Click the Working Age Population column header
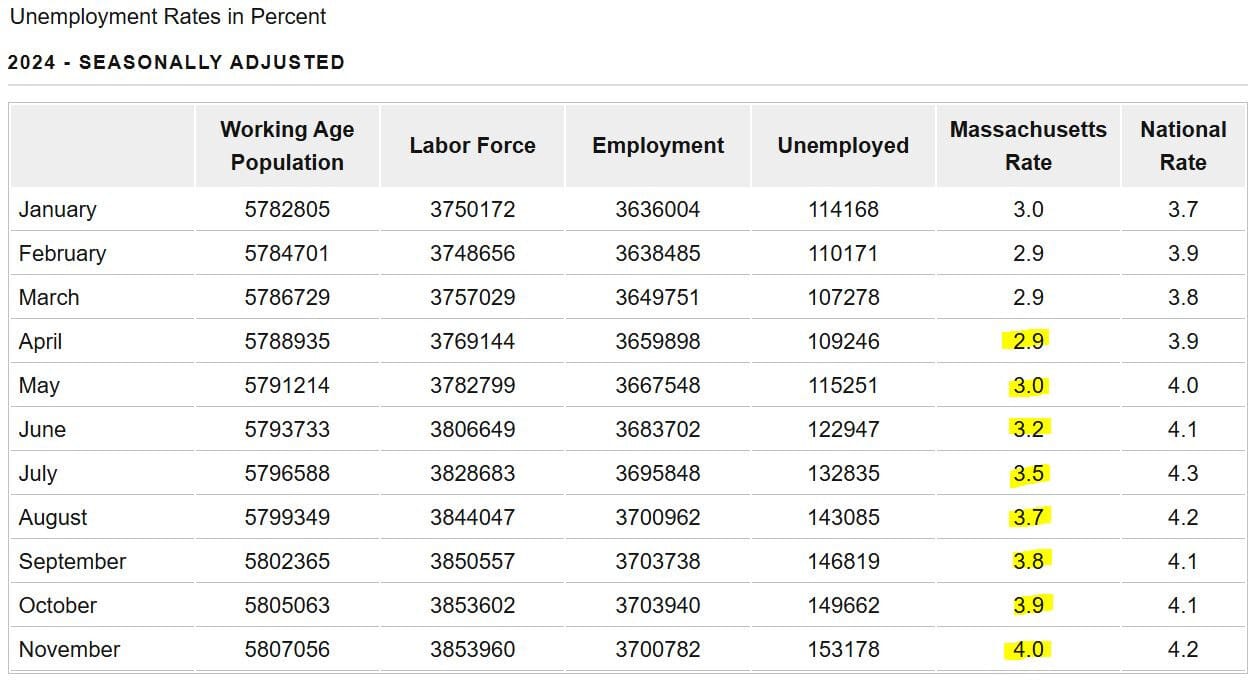The image size is (1255, 686). 287,146
